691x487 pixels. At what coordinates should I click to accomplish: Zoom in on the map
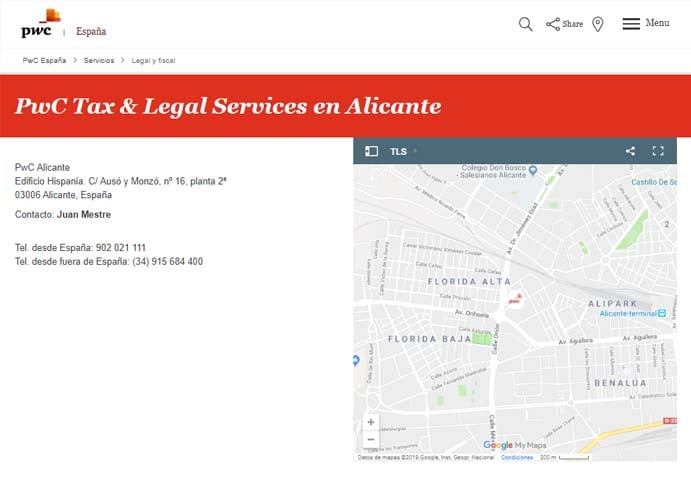click(371, 422)
